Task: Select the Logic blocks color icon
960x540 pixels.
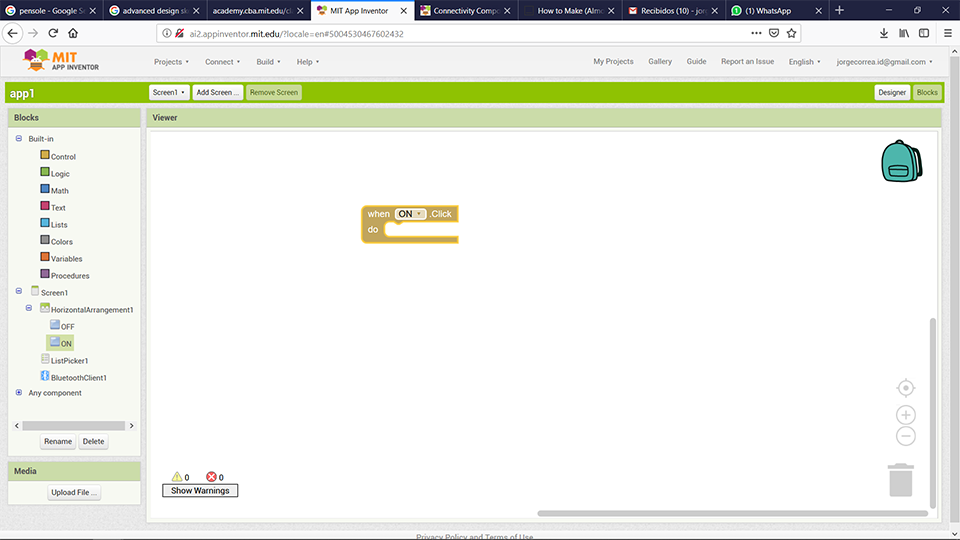Action: pyautogui.click(x=45, y=172)
